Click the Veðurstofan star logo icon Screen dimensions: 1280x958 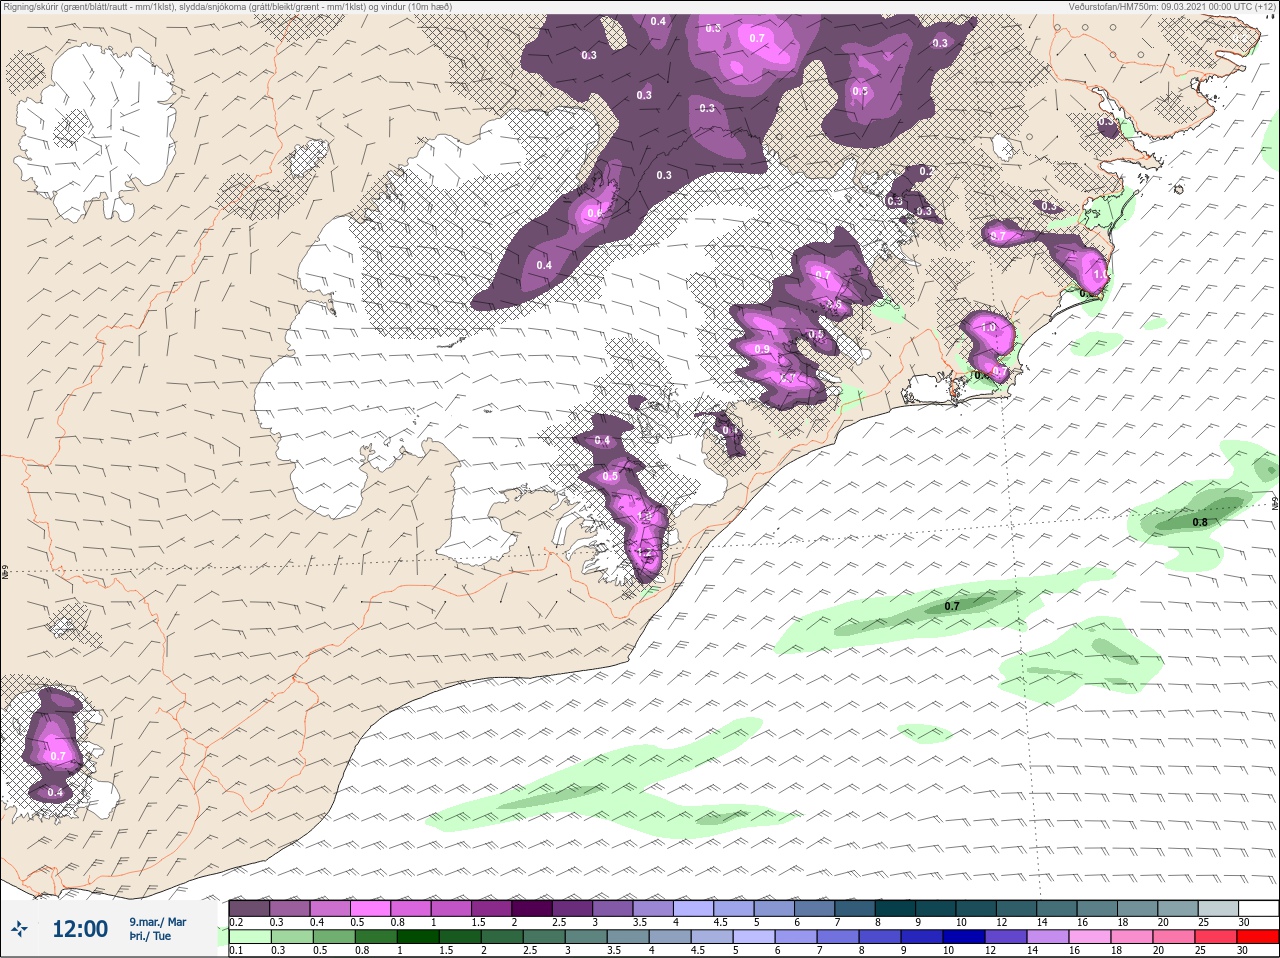point(20,929)
